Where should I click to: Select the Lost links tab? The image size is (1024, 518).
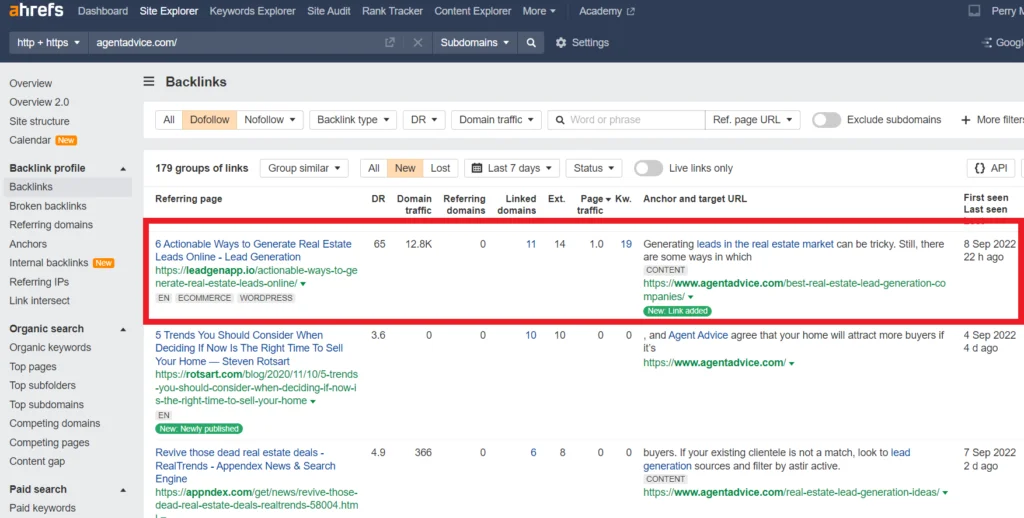[440, 168]
